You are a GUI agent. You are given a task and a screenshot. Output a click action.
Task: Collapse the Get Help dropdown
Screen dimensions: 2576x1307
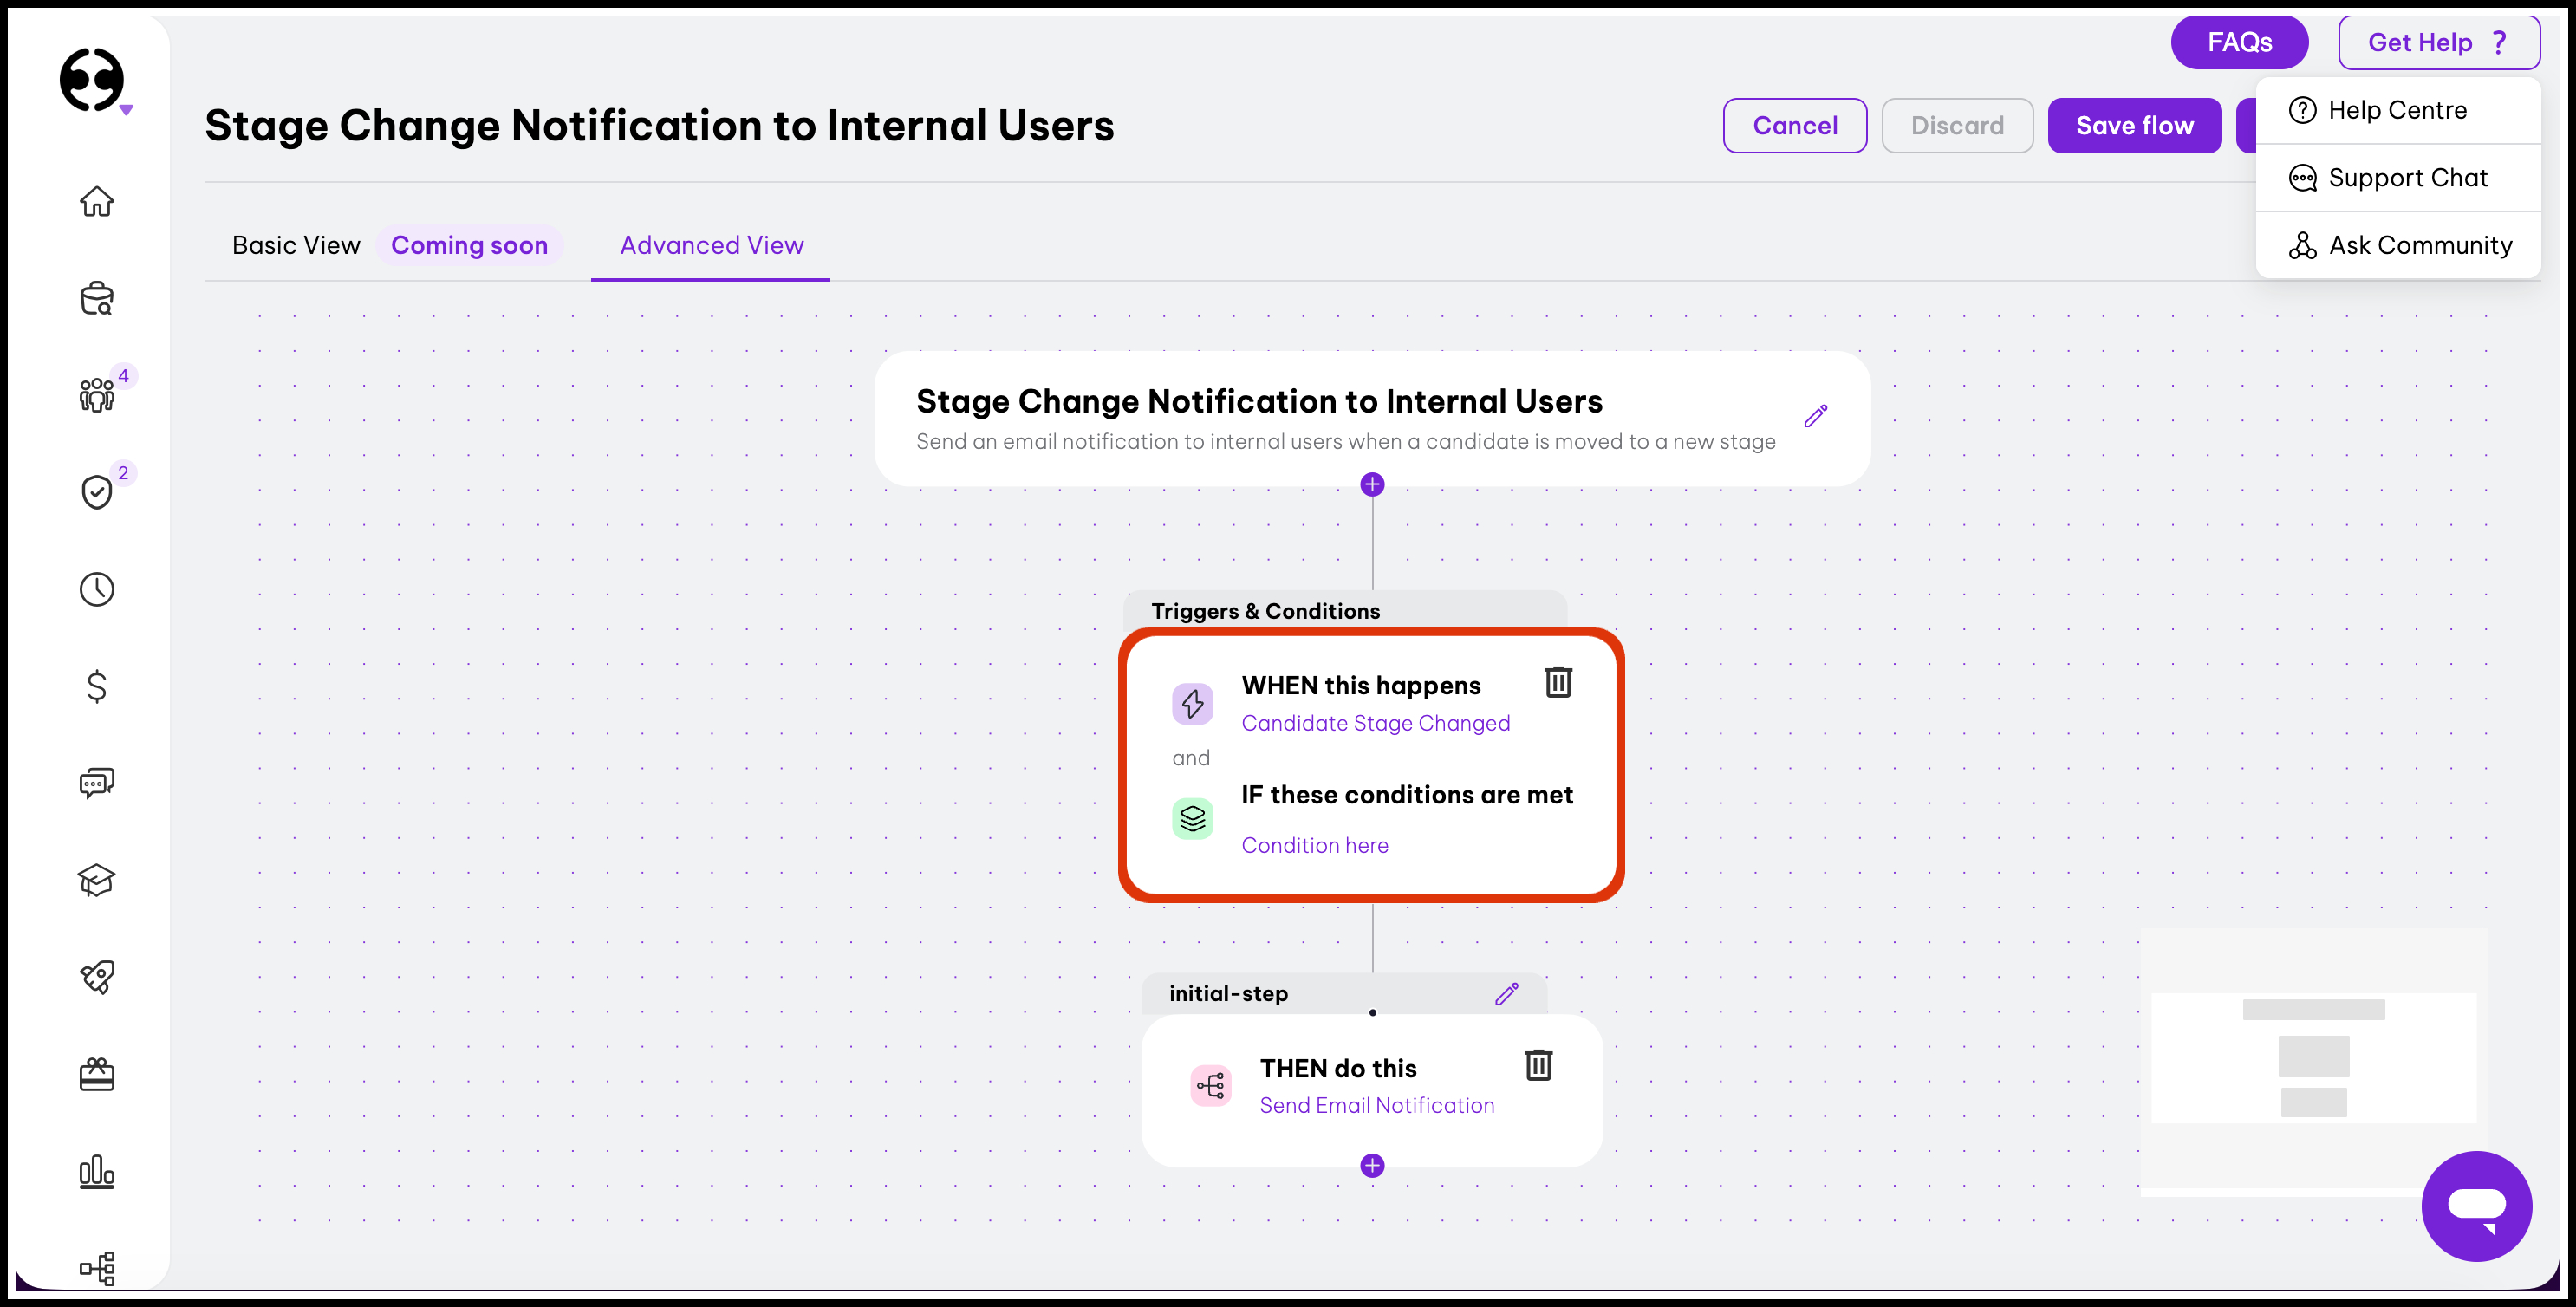click(x=2438, y=42)
